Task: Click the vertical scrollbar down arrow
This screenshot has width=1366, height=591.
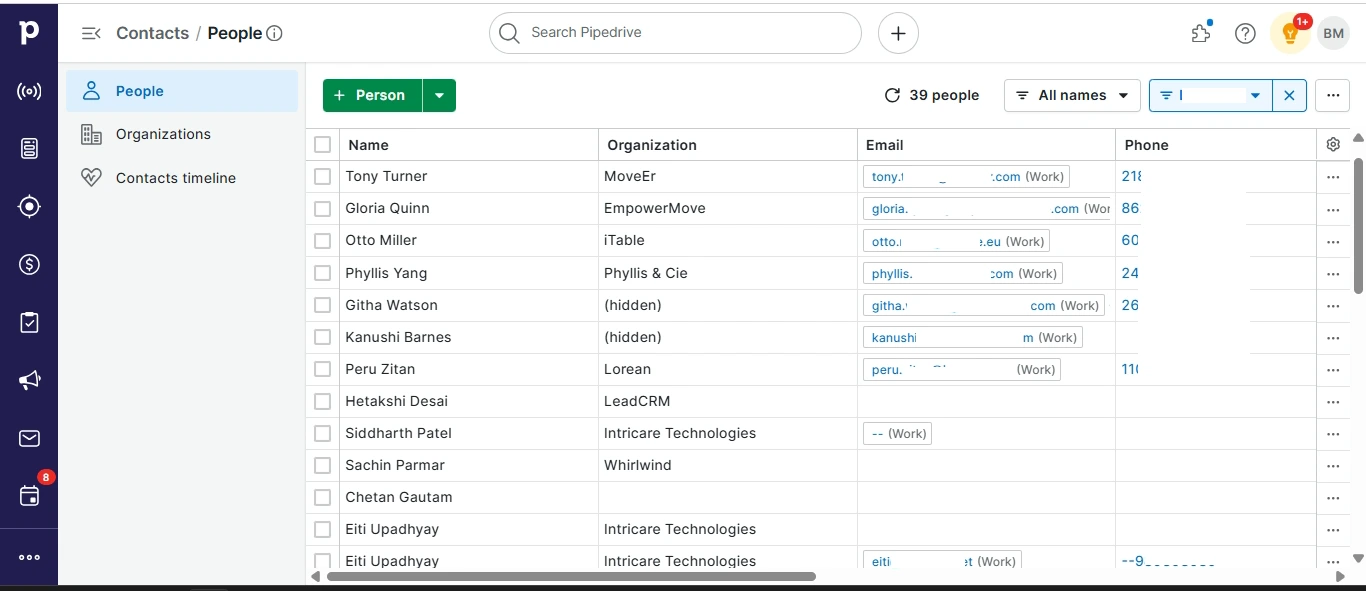Action: (x=1358, y=558)
